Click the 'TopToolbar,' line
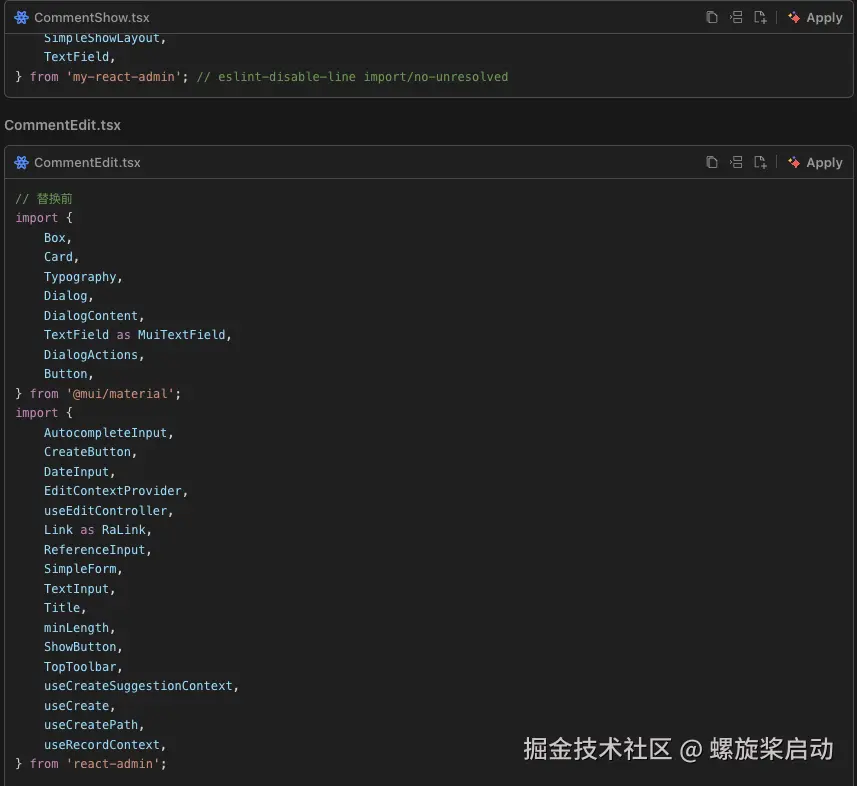Screen dimensions: 857x786 point(83,667)
